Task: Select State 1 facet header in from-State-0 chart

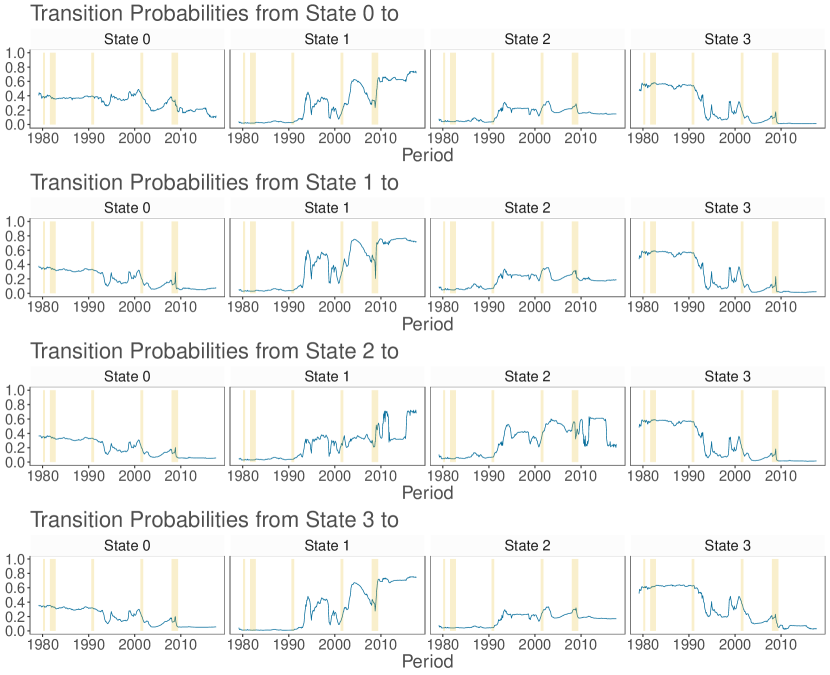Action: click(x=327, y=39)
